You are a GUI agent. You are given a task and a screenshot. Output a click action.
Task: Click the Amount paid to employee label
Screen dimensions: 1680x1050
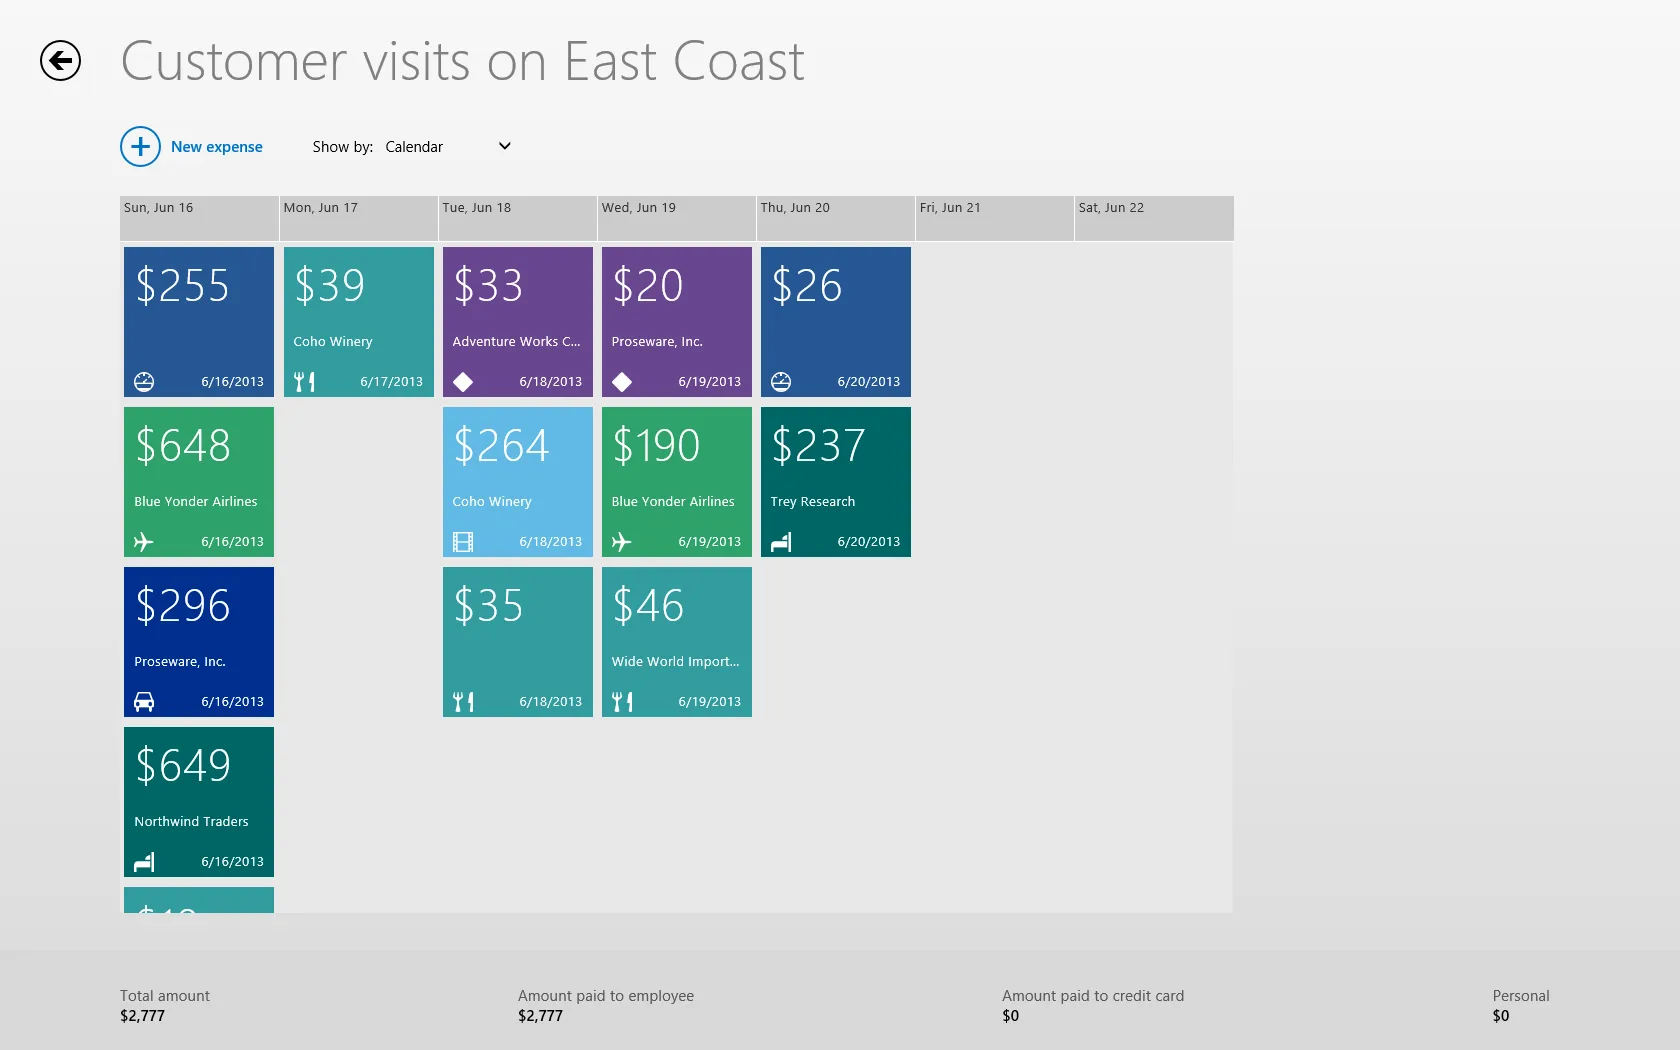(606, 996)
